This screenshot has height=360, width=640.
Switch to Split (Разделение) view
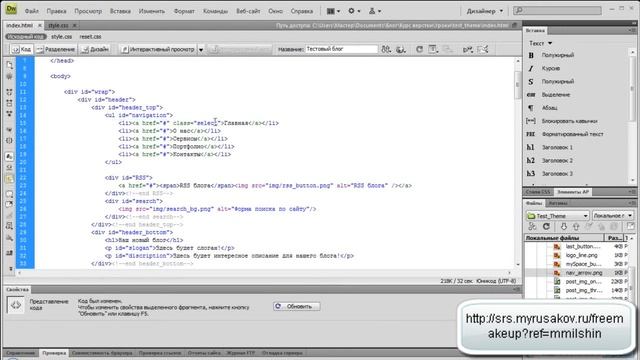click(x=56, y=49)
